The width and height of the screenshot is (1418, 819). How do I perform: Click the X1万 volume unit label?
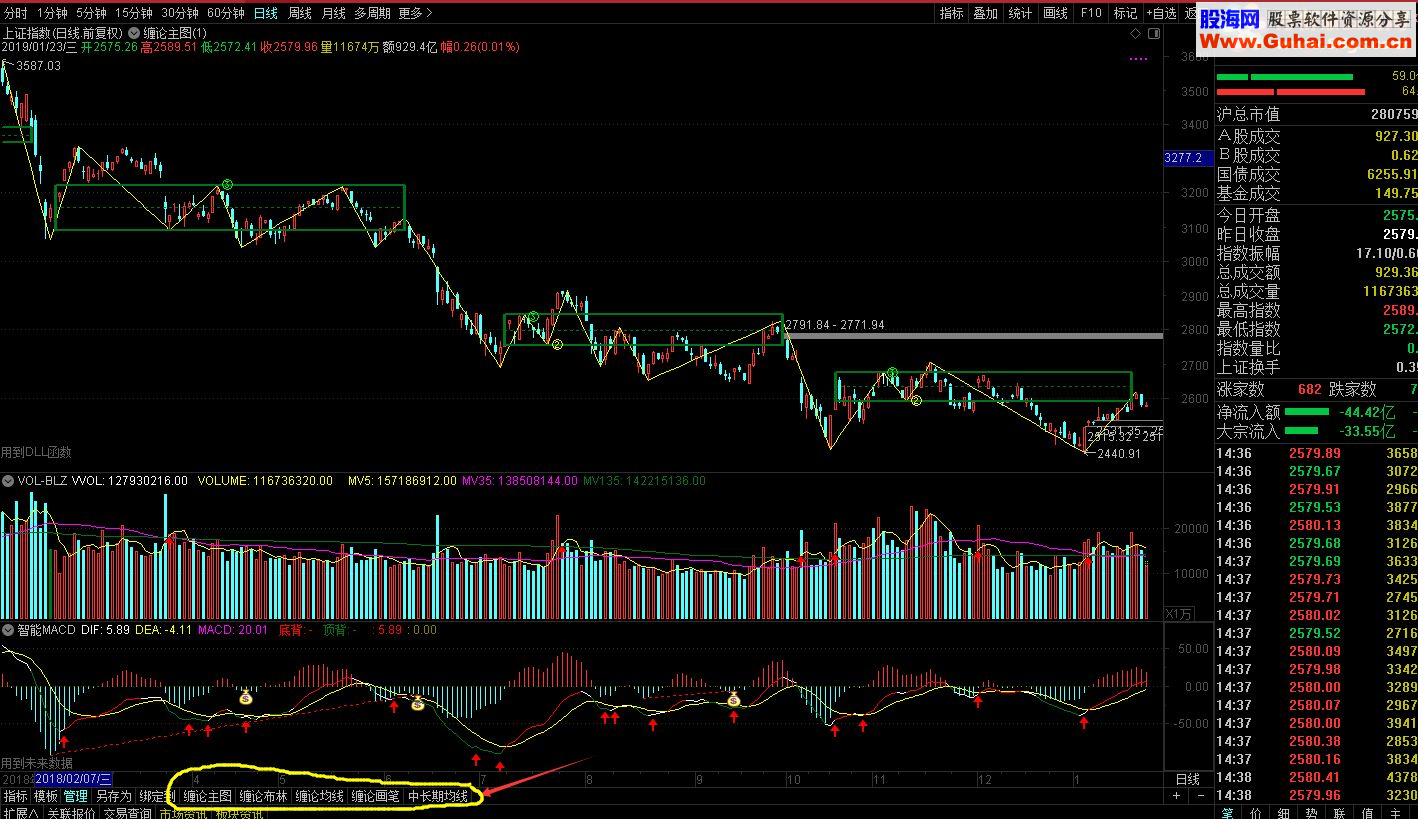click(1180, 613)
